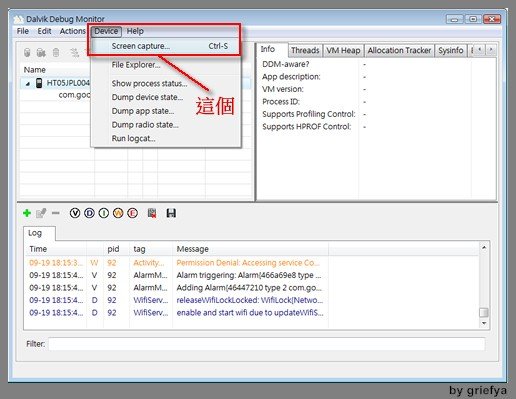Collapse the HT05JPL004 device tree node
Screen dimensions: 516x399
pyautogui.click(x=28, y=84)
